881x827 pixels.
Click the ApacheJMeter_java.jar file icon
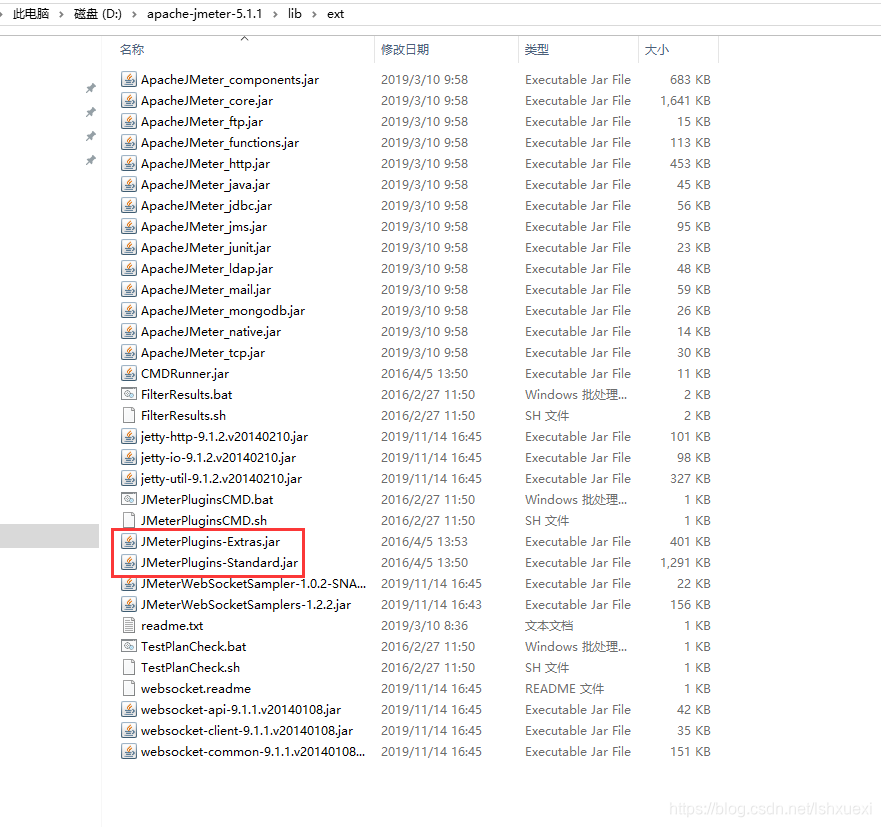[129, 184]
